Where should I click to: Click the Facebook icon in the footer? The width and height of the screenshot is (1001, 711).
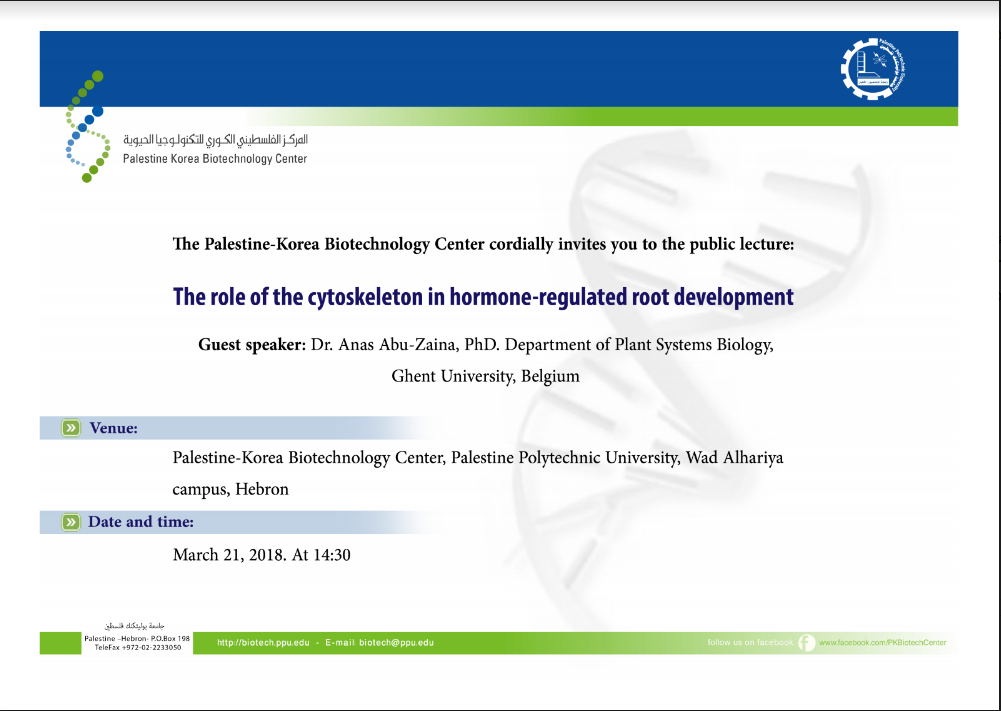coord(806,643)
